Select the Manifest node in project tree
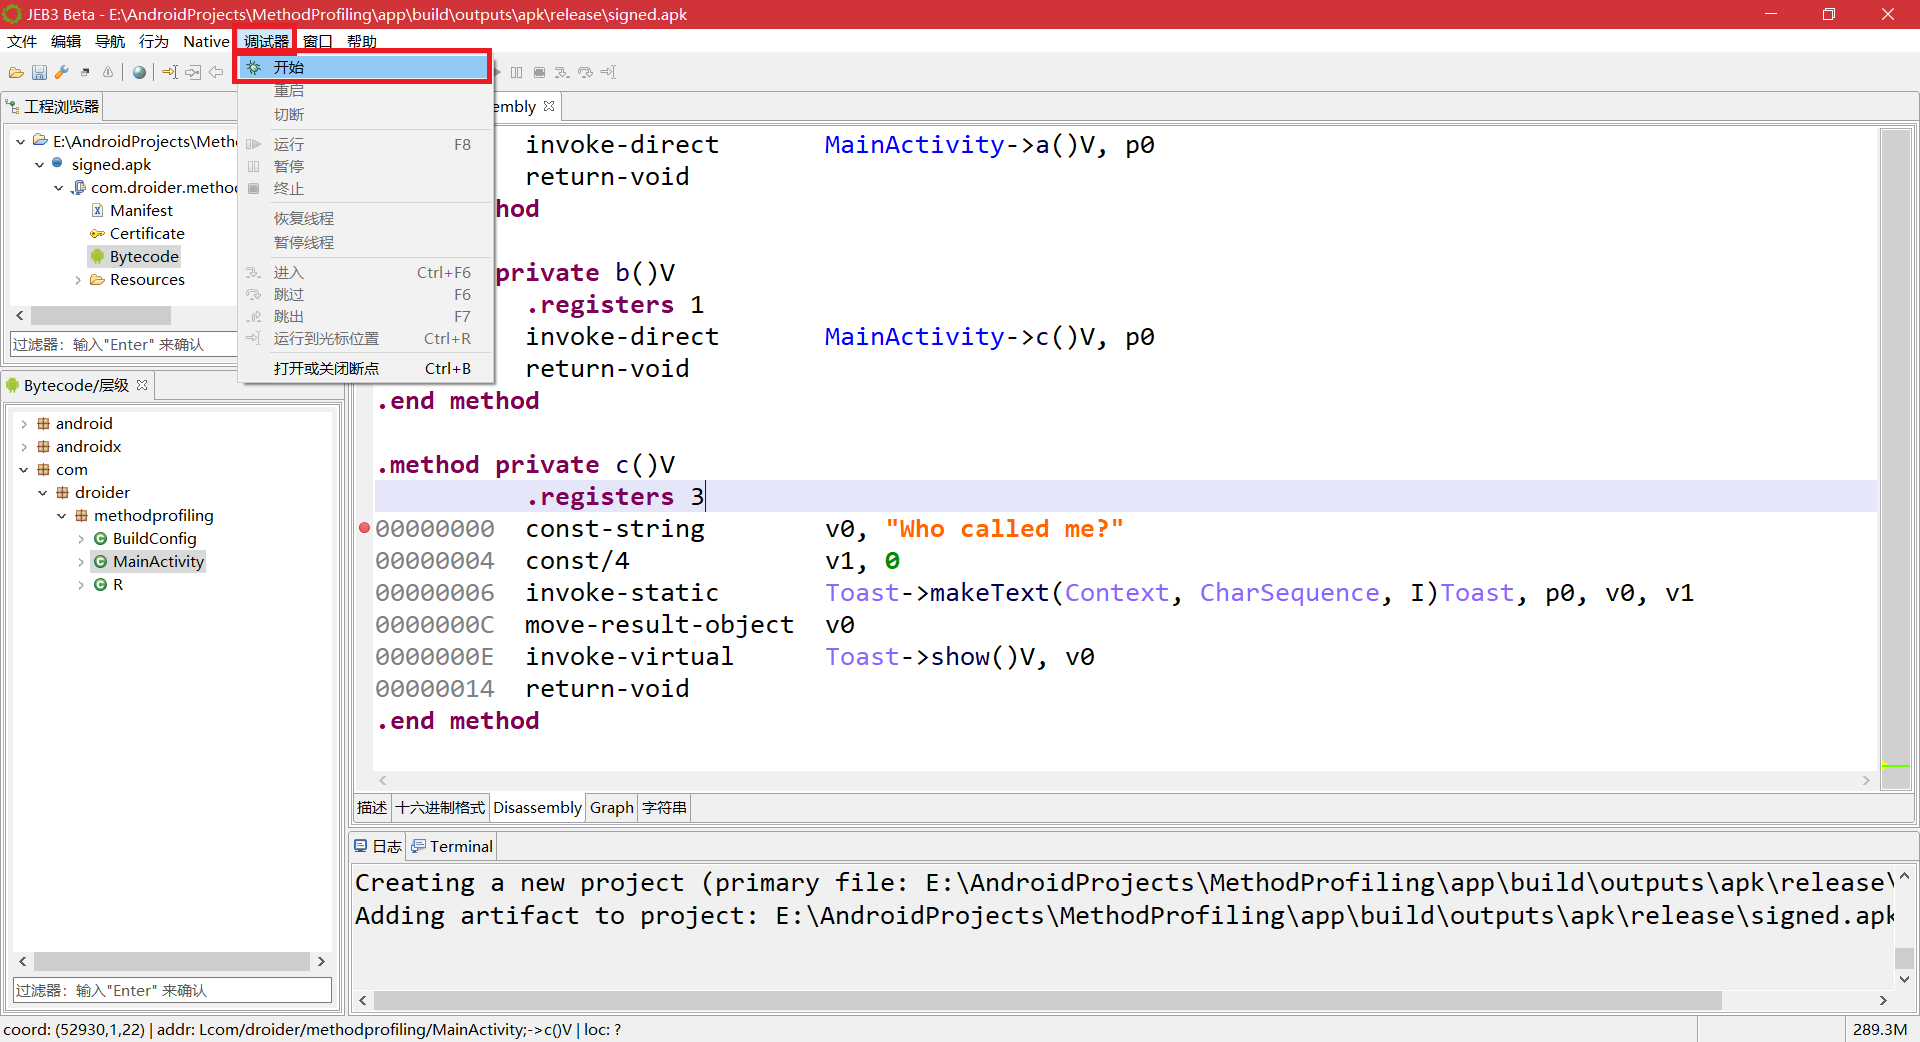The image size is (1920, 1042). tap(141, 210)
